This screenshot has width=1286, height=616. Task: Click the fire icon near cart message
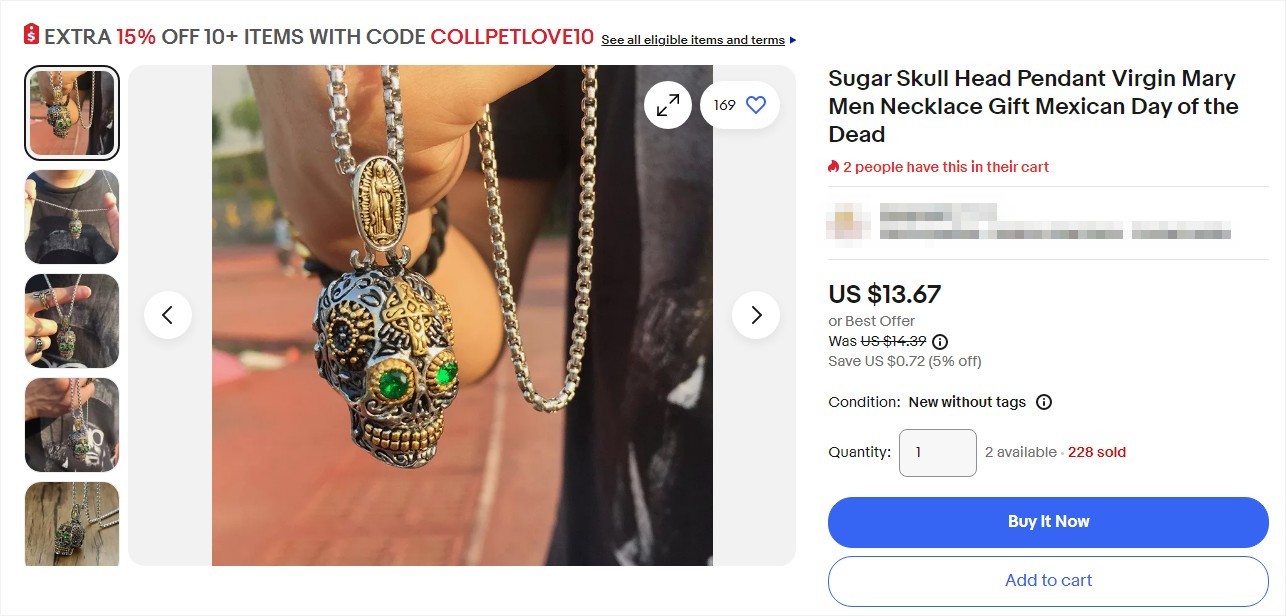click(832, 166)
